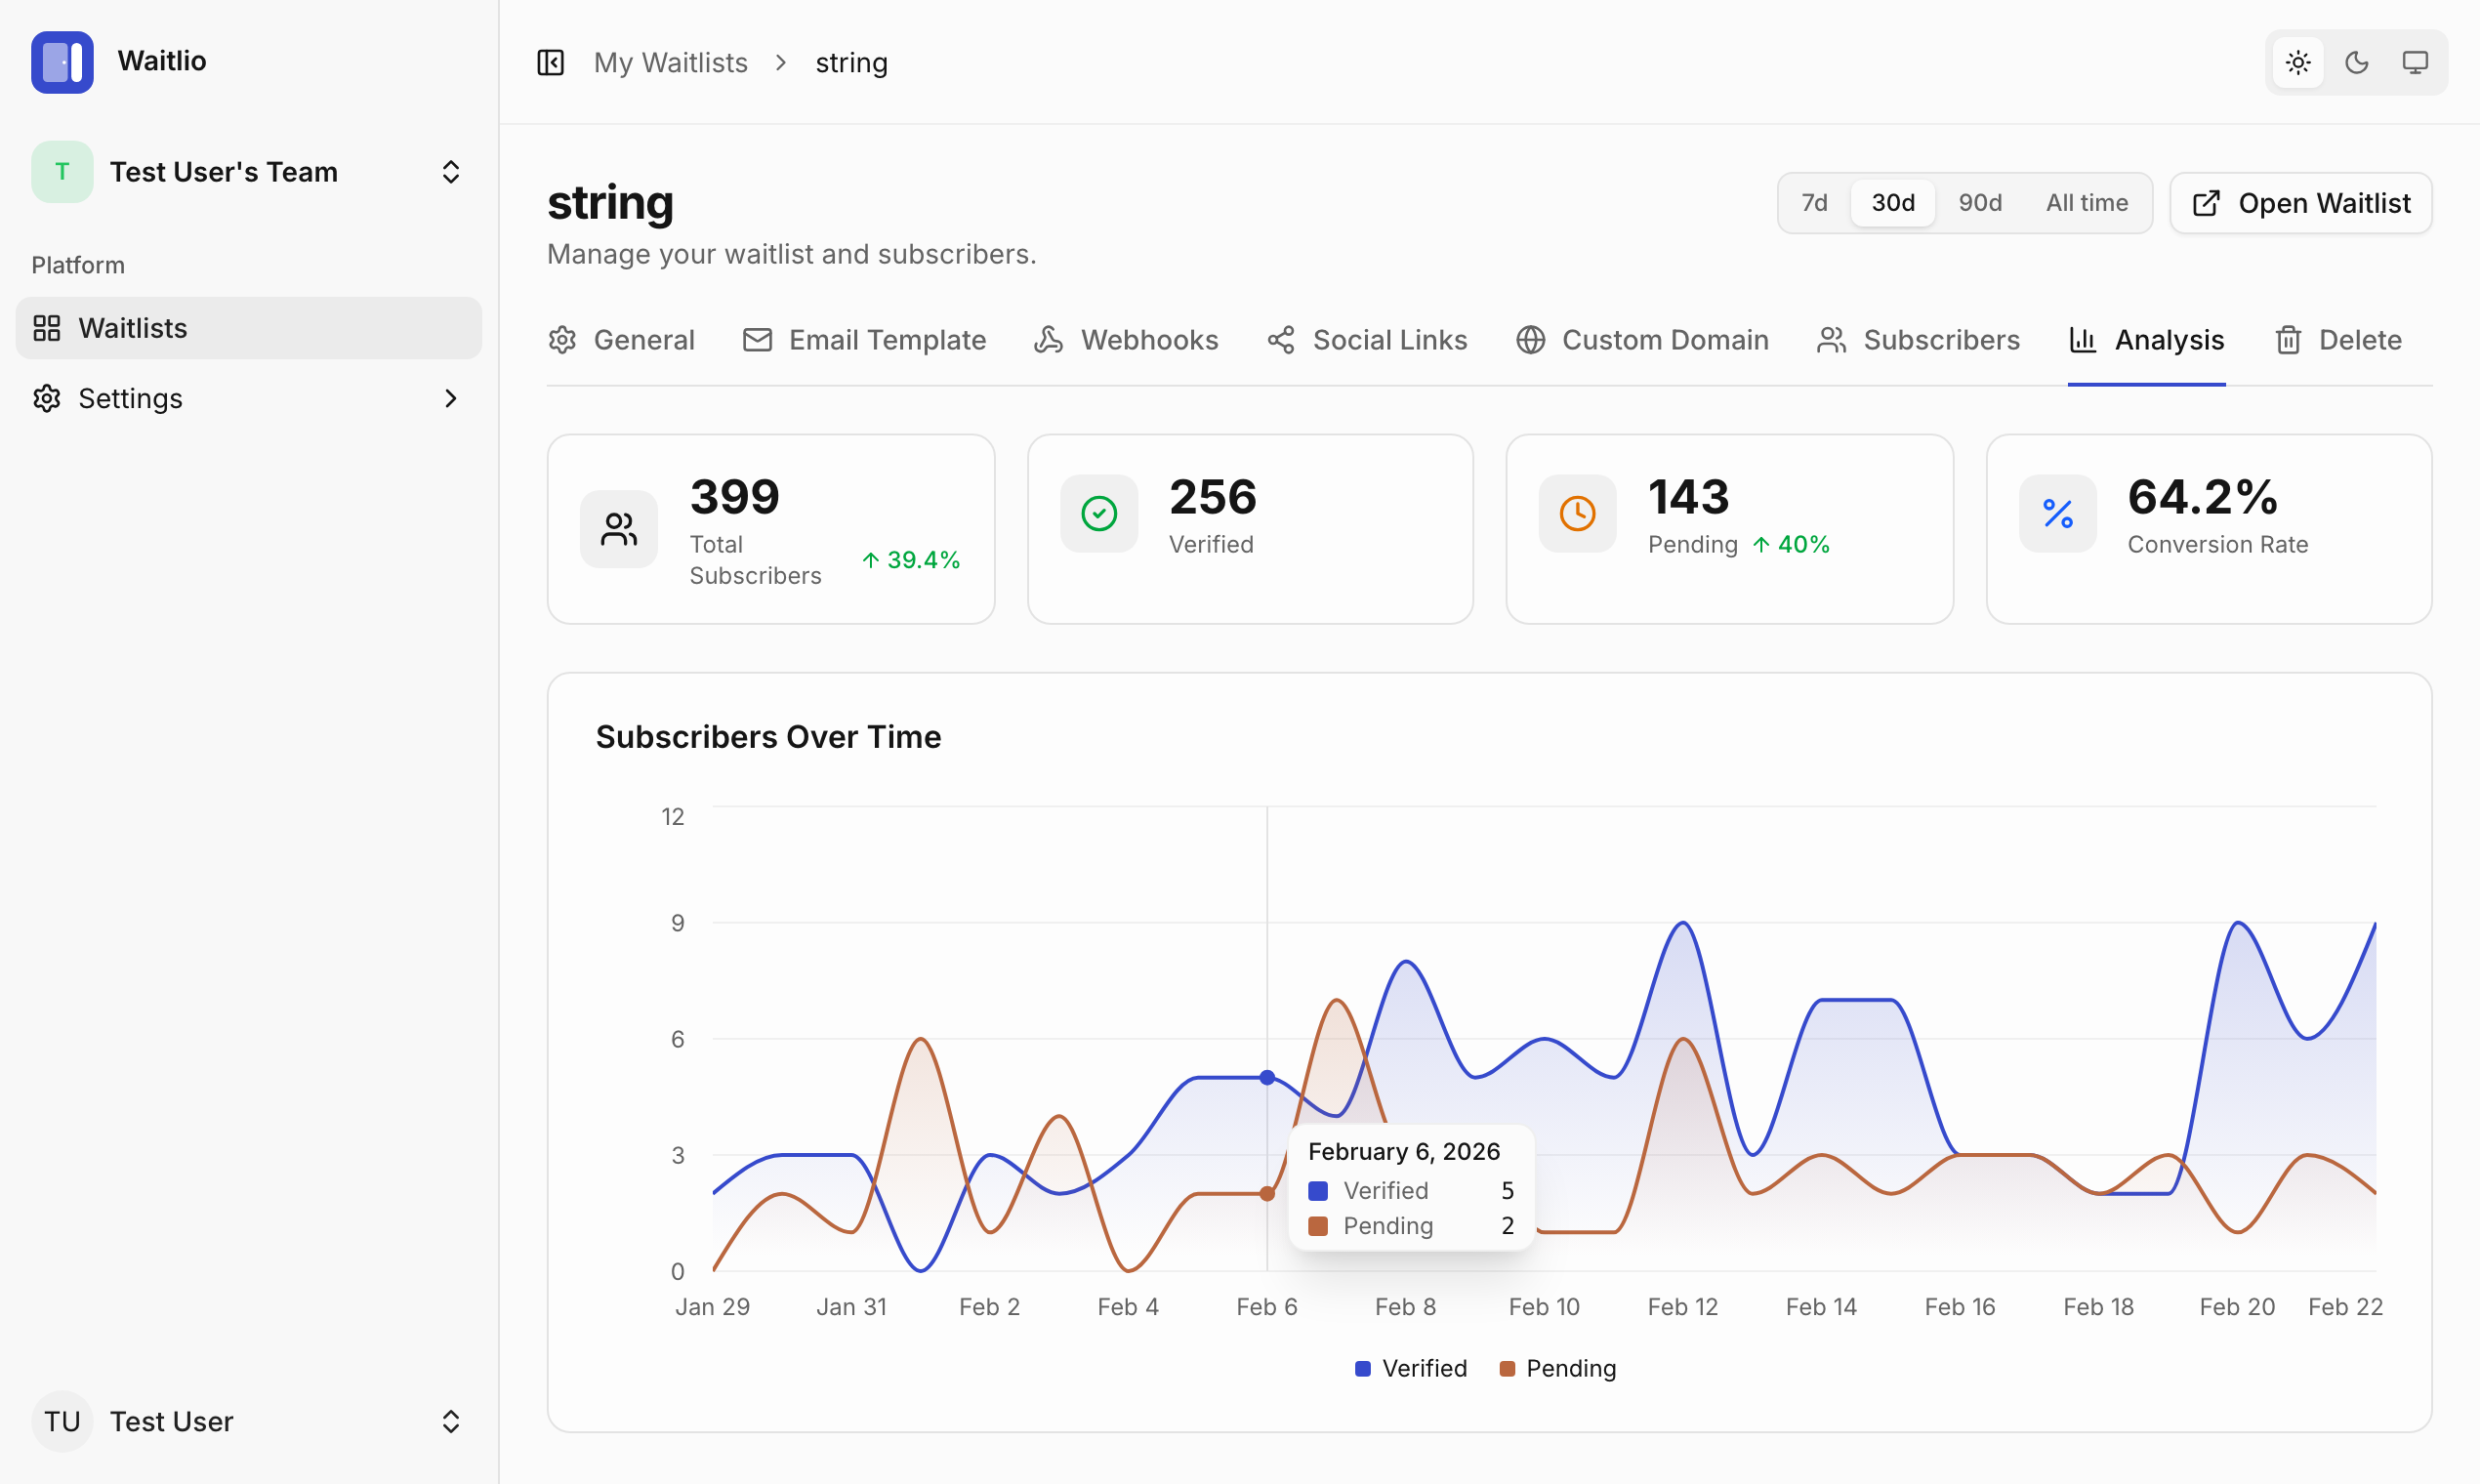Navigate to My Waitlists breadcrumb link
Viewport: 2480px width, 1484px height.
tap(670, 63)
